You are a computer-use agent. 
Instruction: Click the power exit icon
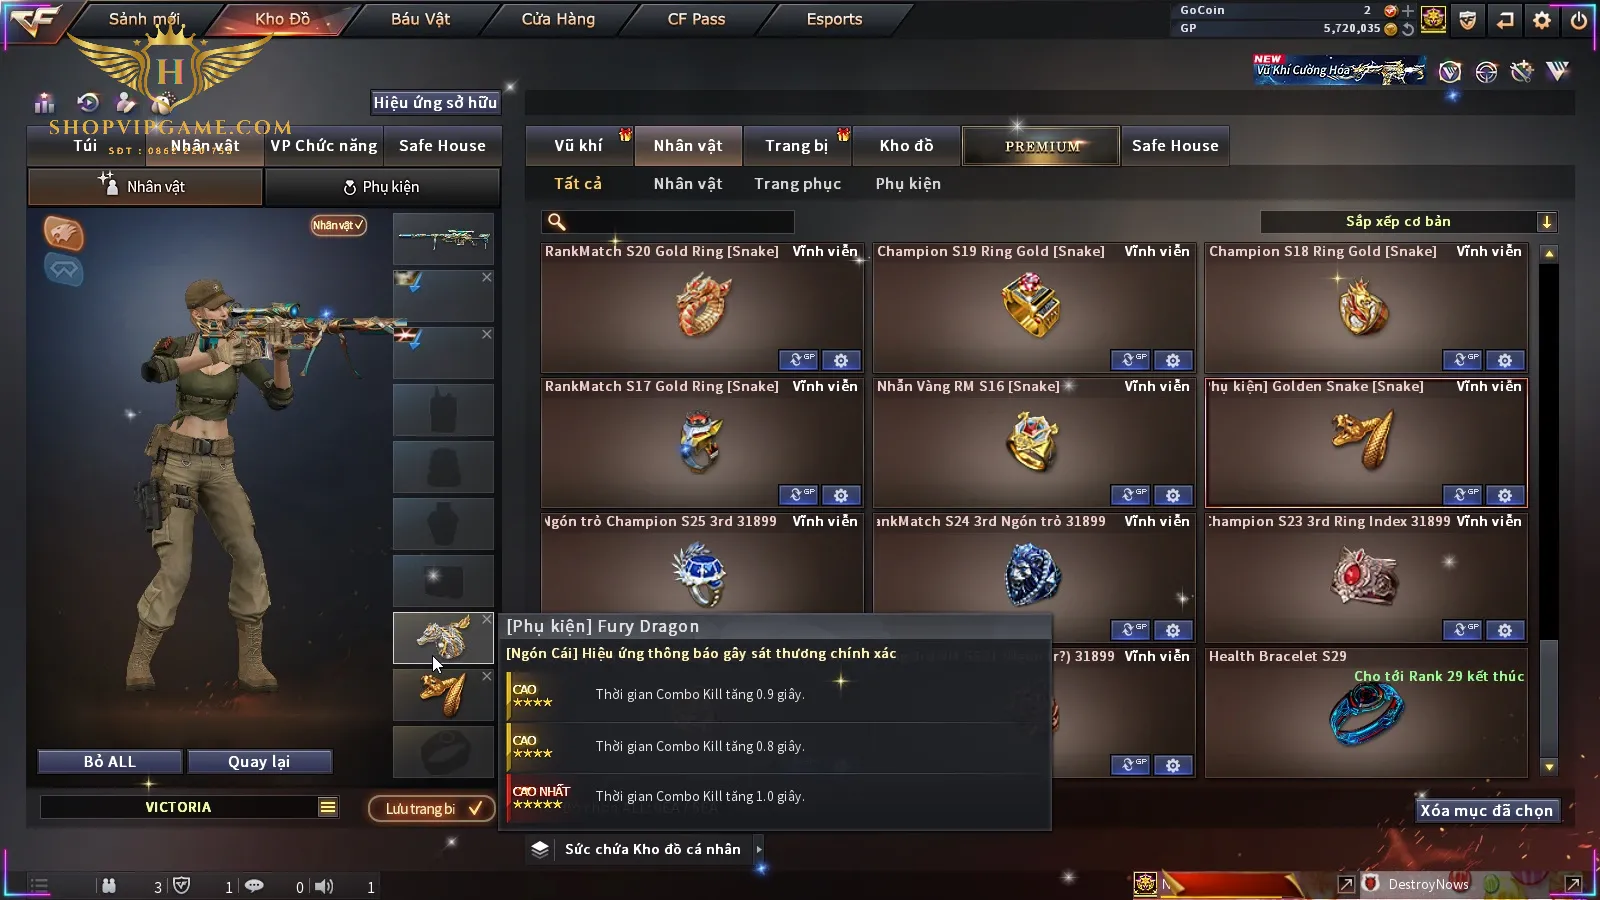(x=1579, y=19)
